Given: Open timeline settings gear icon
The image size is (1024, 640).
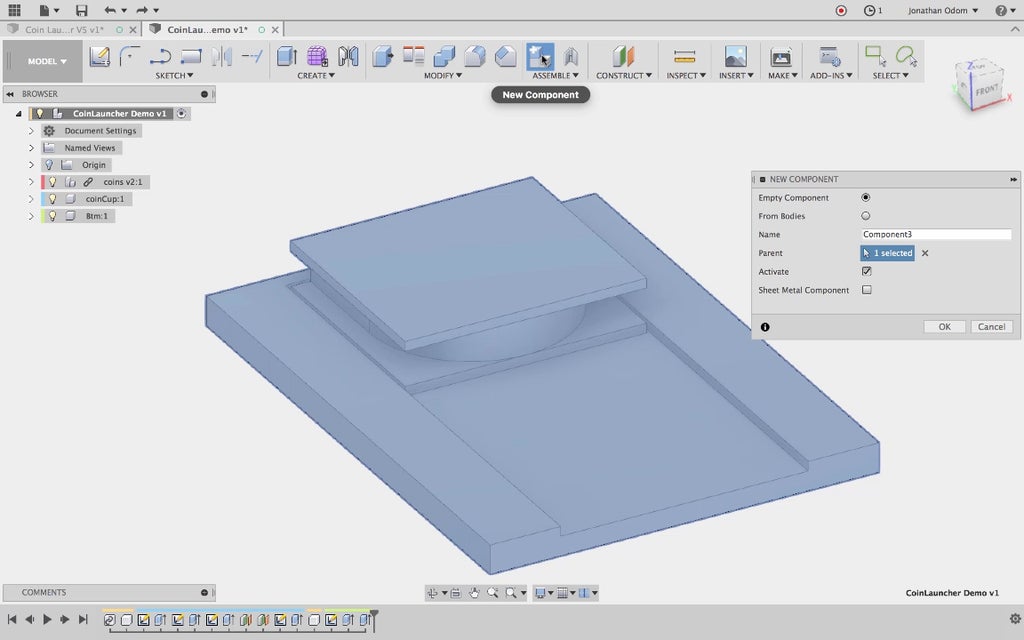Looking at the screenshot, I should click(1014, 618).
